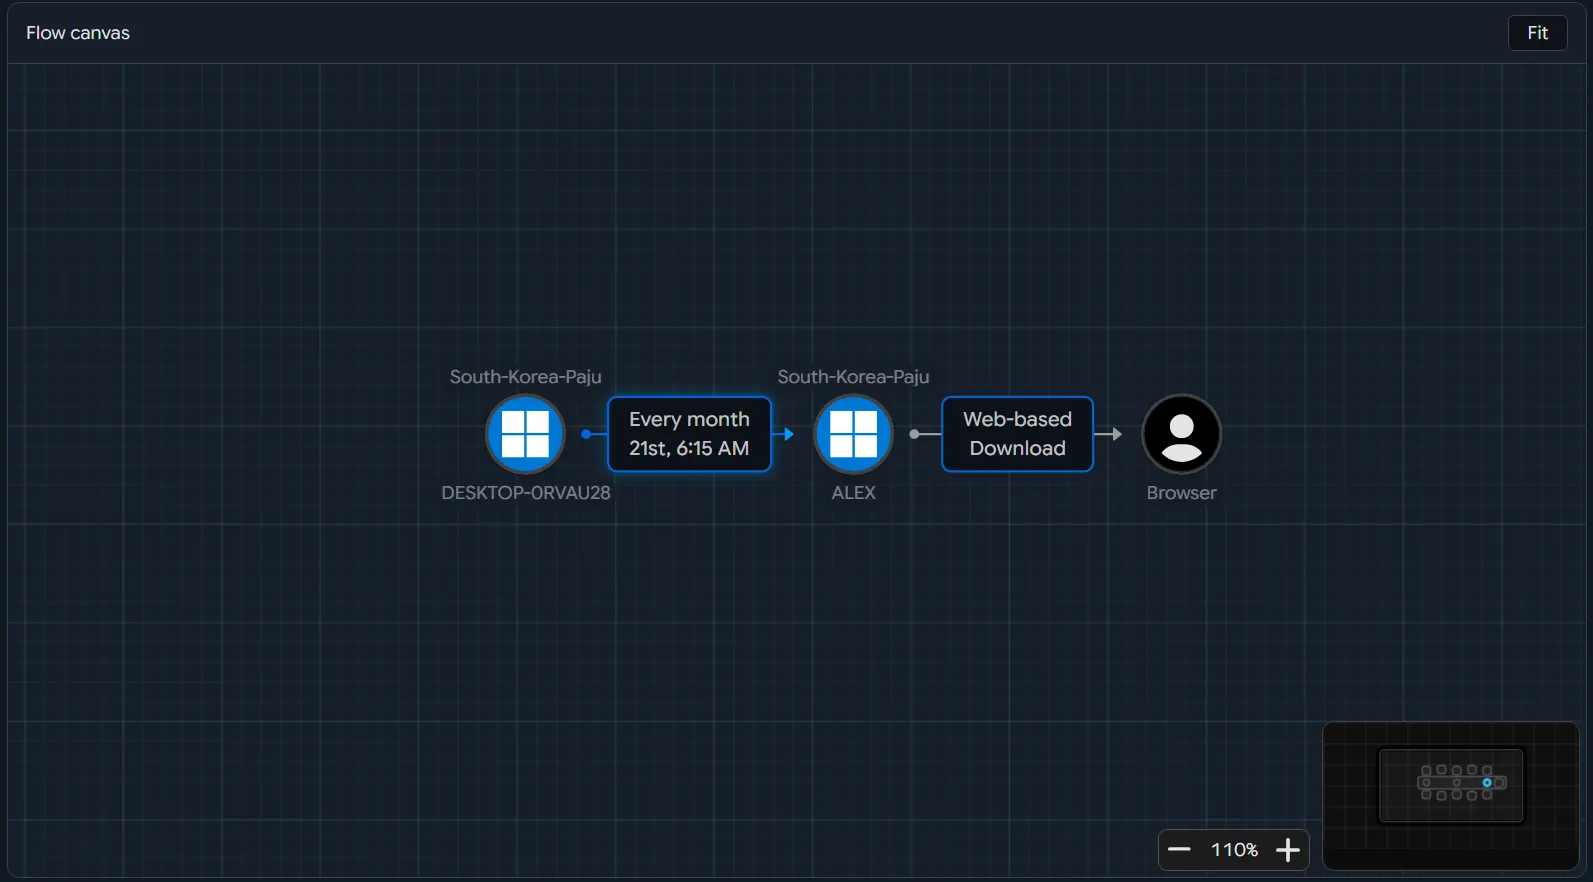Select the Browser user node icon
The height and width of the screenshot is (882, 1593).
point(1181,434)
